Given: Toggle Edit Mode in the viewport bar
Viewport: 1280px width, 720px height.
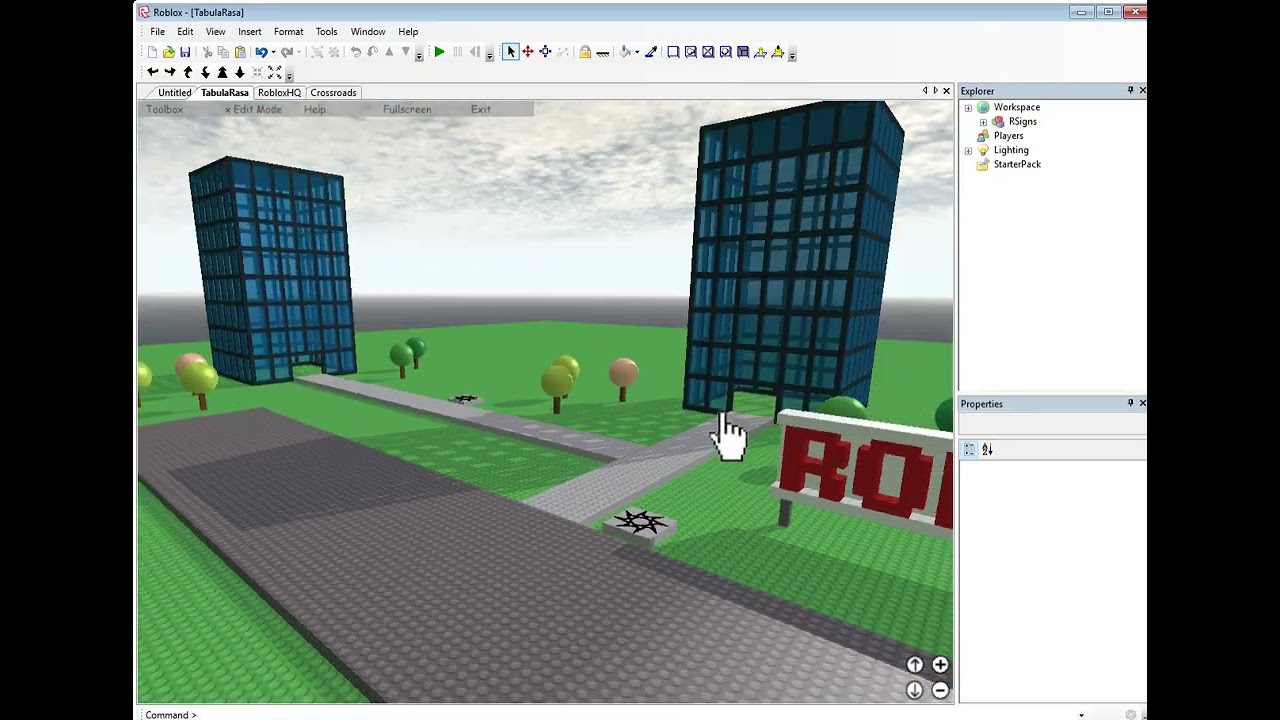Looking at the screenshot, I should (253, 109).
